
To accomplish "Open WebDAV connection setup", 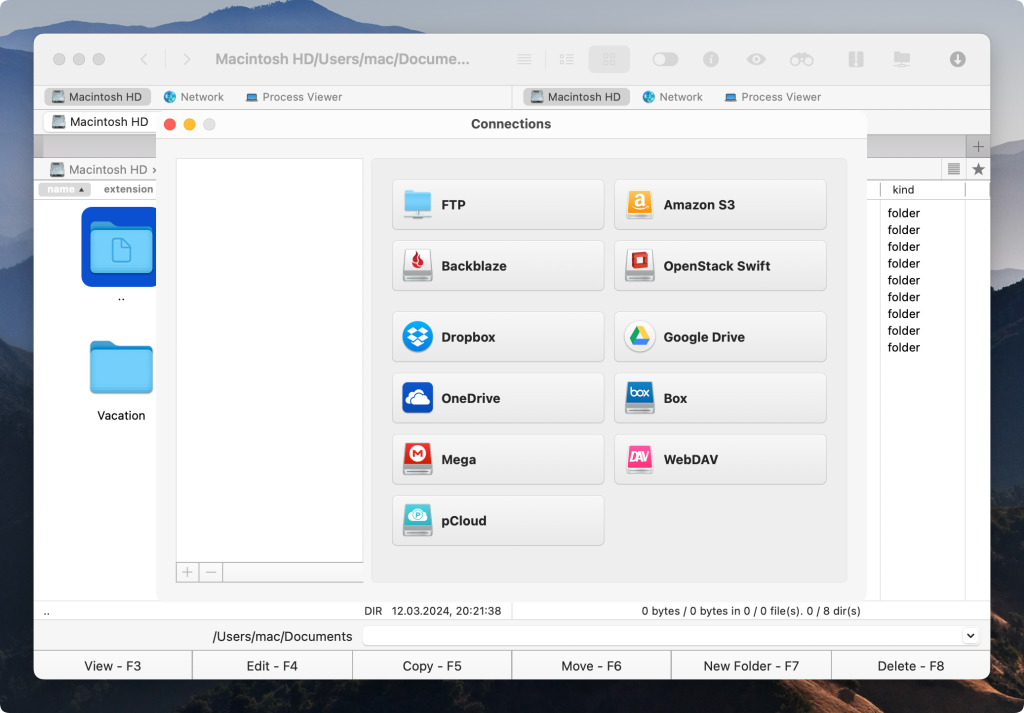I will click(720, 460).
